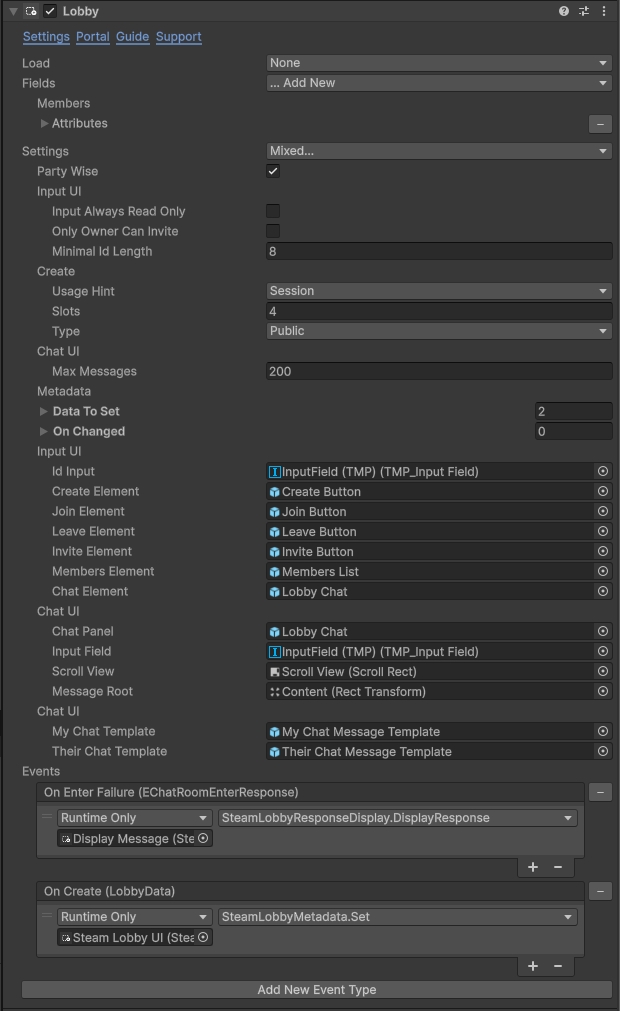Open the Lobby three-dot options menu
620x1011 pixels.
coord(604,11)
